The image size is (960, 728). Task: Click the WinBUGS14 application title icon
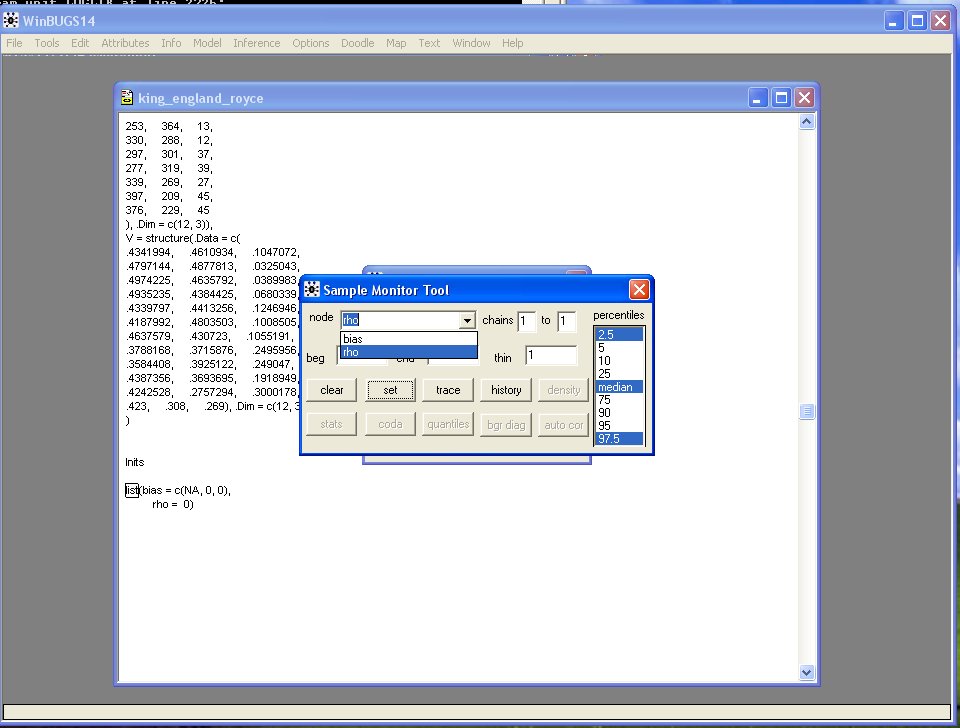click(11, 20)
